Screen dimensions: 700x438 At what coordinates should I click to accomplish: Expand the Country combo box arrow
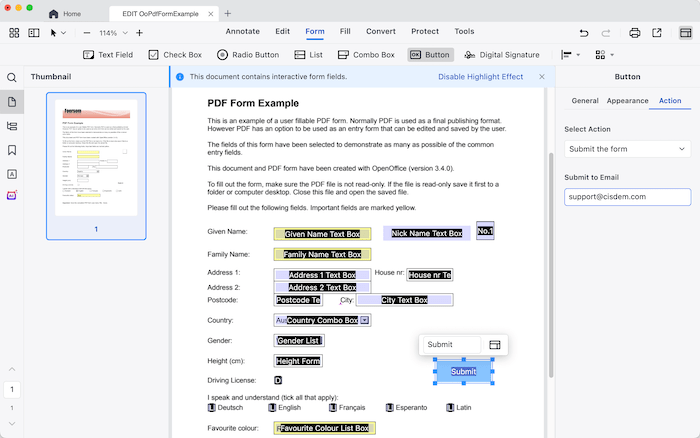pyautogui.click(x=365, y=320)
